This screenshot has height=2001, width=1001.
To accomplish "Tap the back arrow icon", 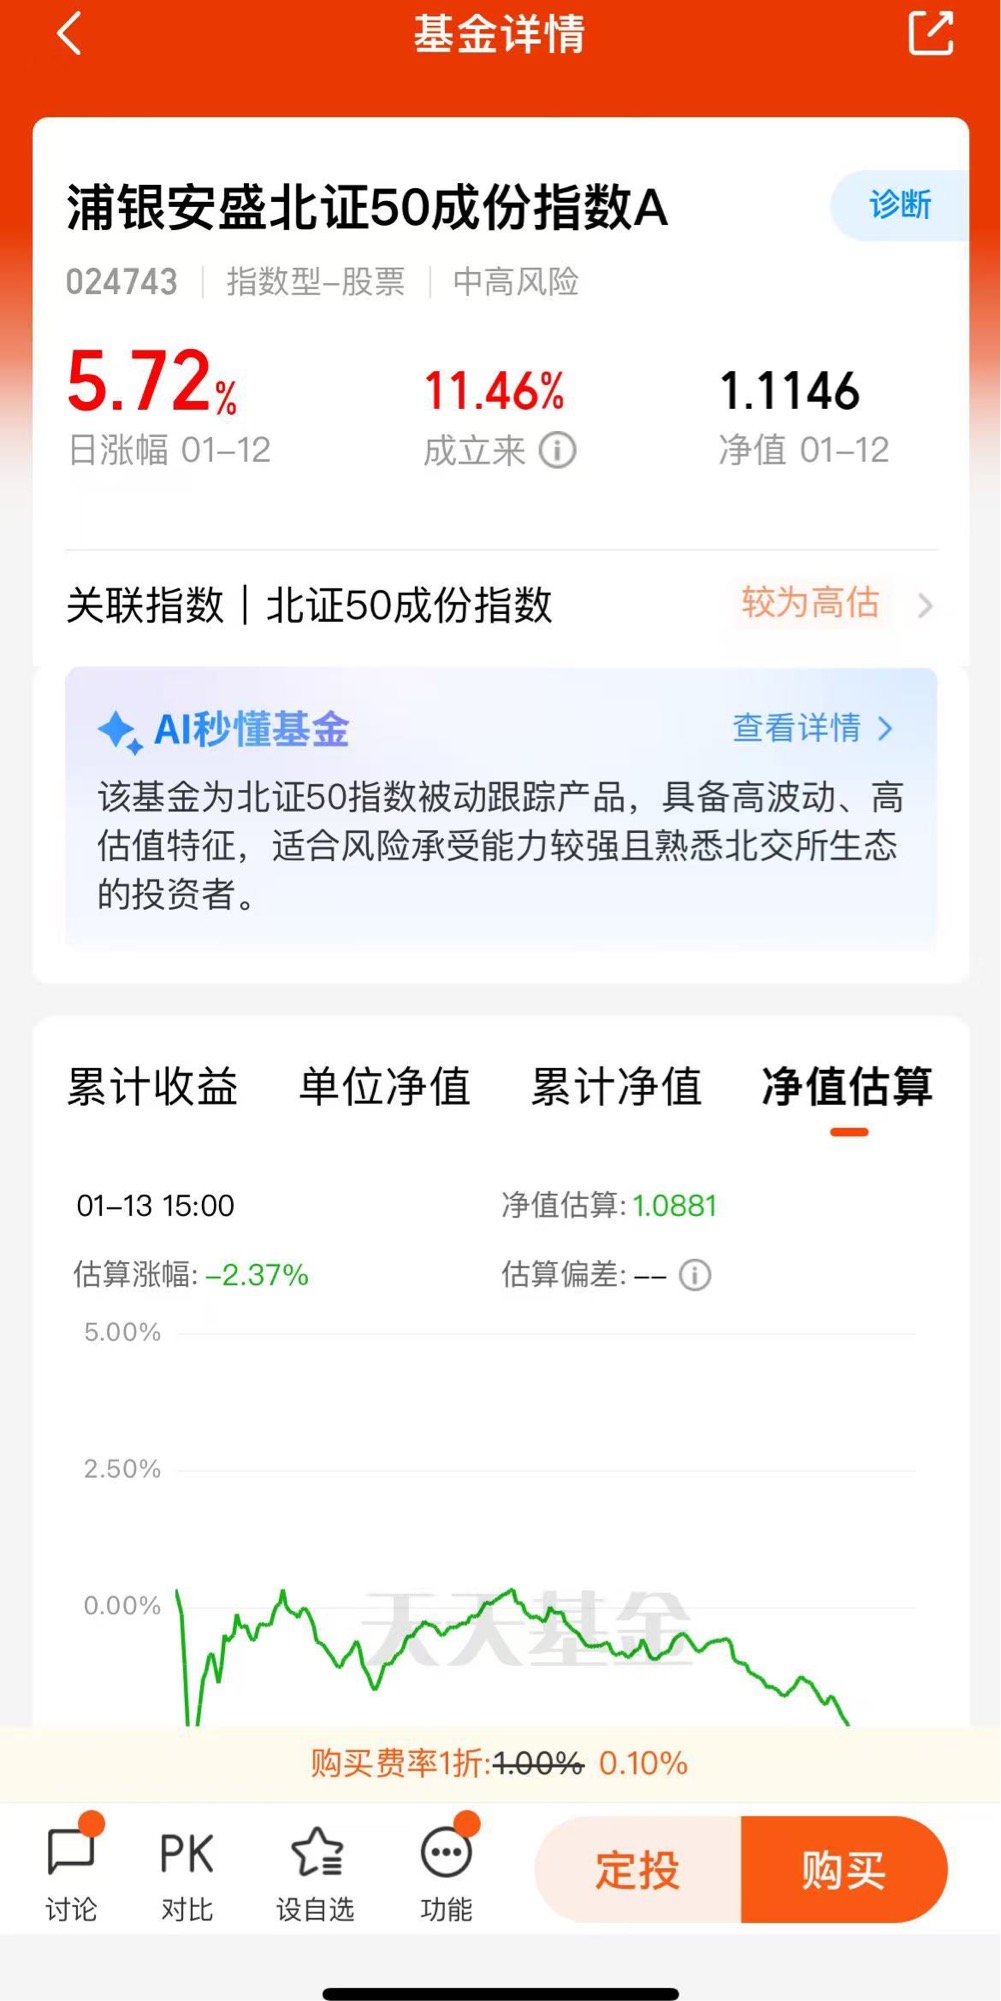I will click(x=69, y=34).
